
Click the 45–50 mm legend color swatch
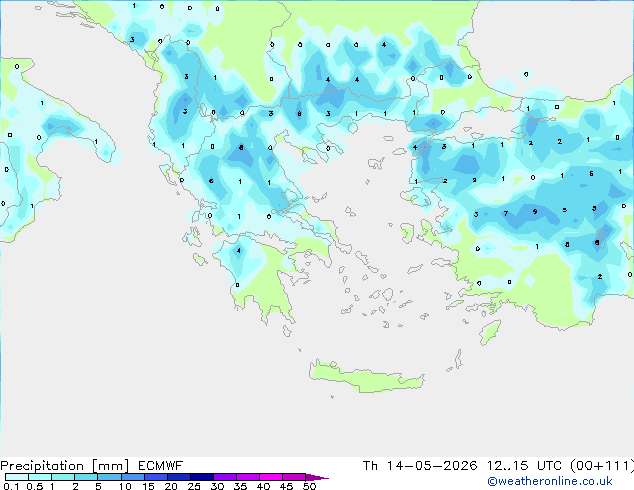(x=294, y=477)
